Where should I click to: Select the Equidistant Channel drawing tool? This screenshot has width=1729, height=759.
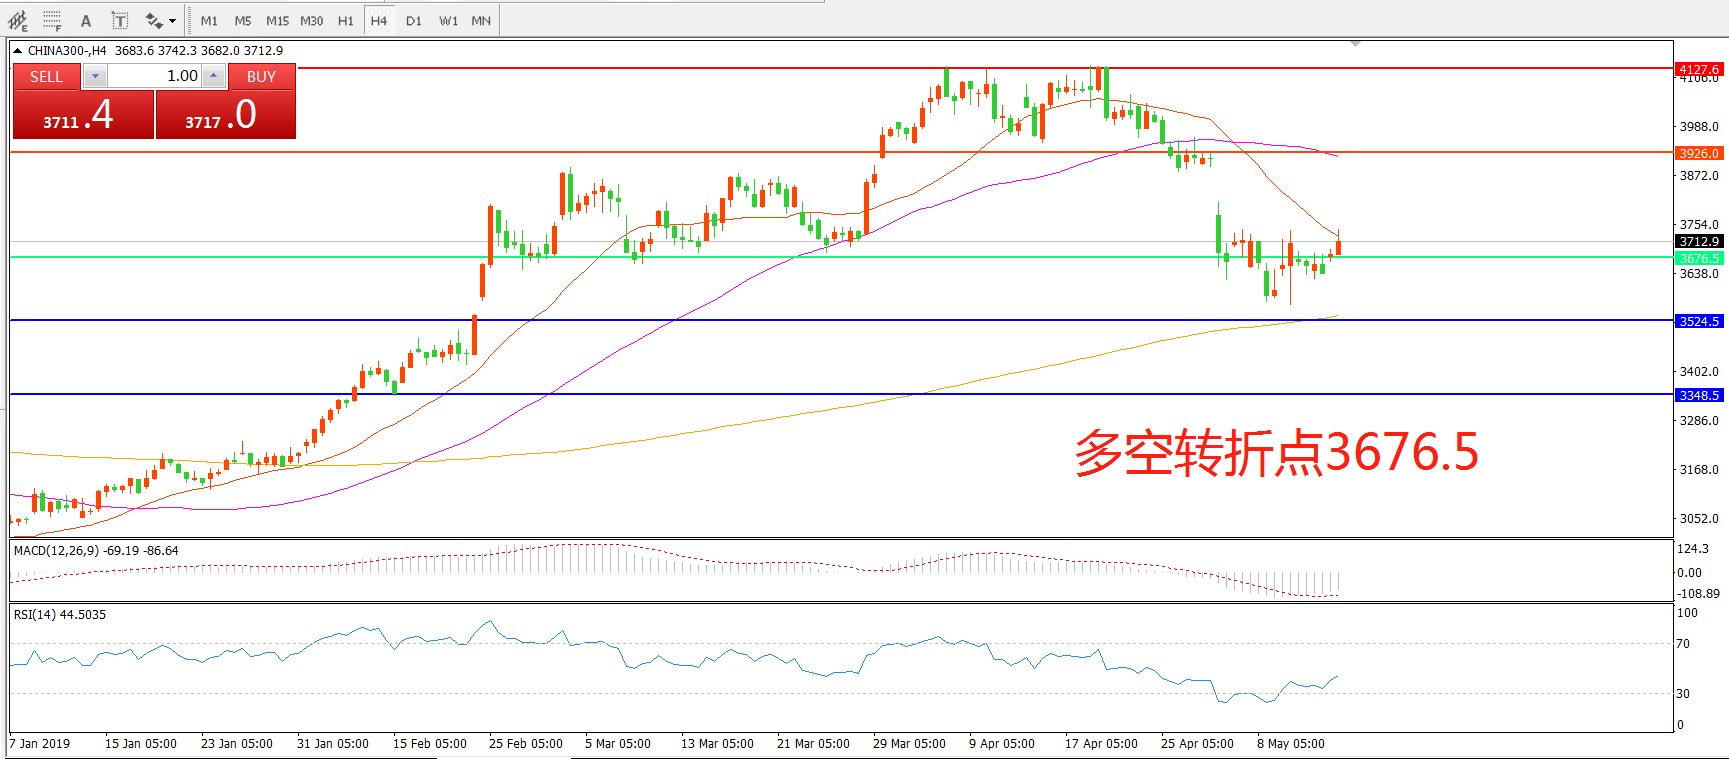point(18,20)
